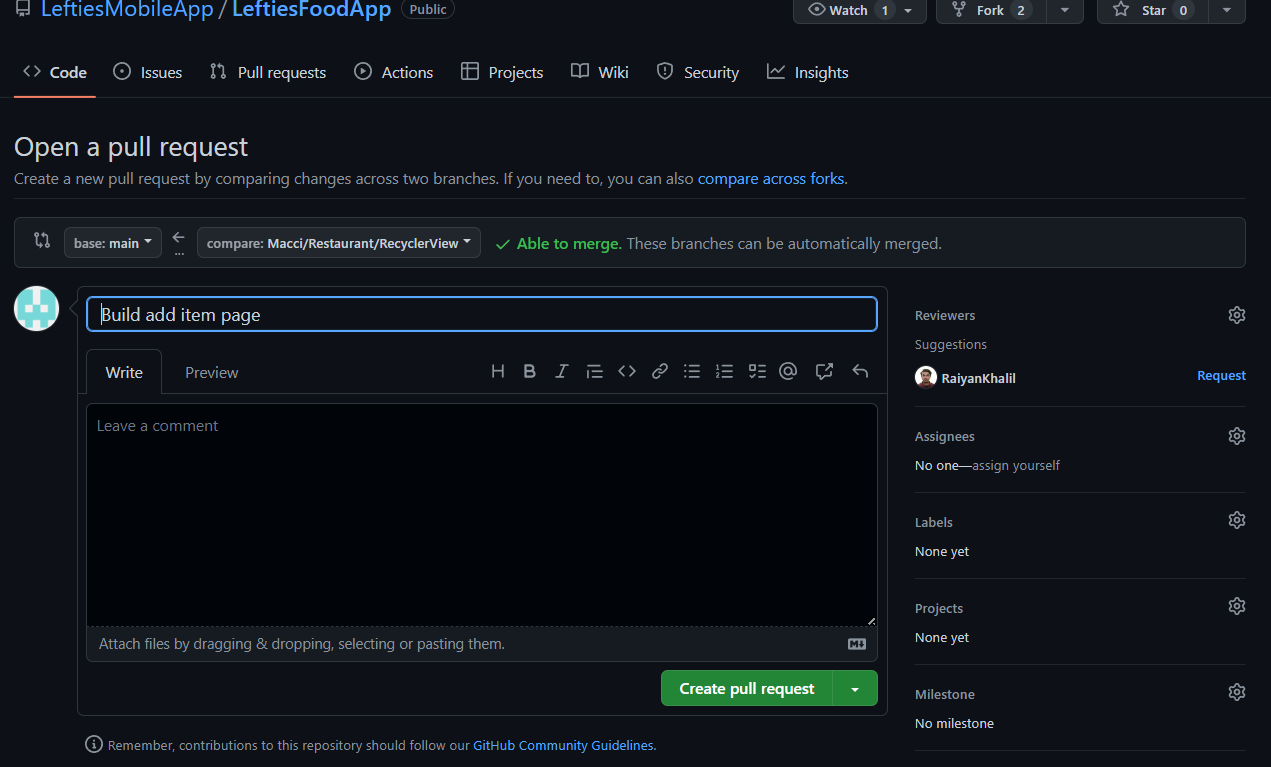Viewport: 1271px width, 767px height.
Task: Apply italic formatting in comment toolbar
Action: 562,371
